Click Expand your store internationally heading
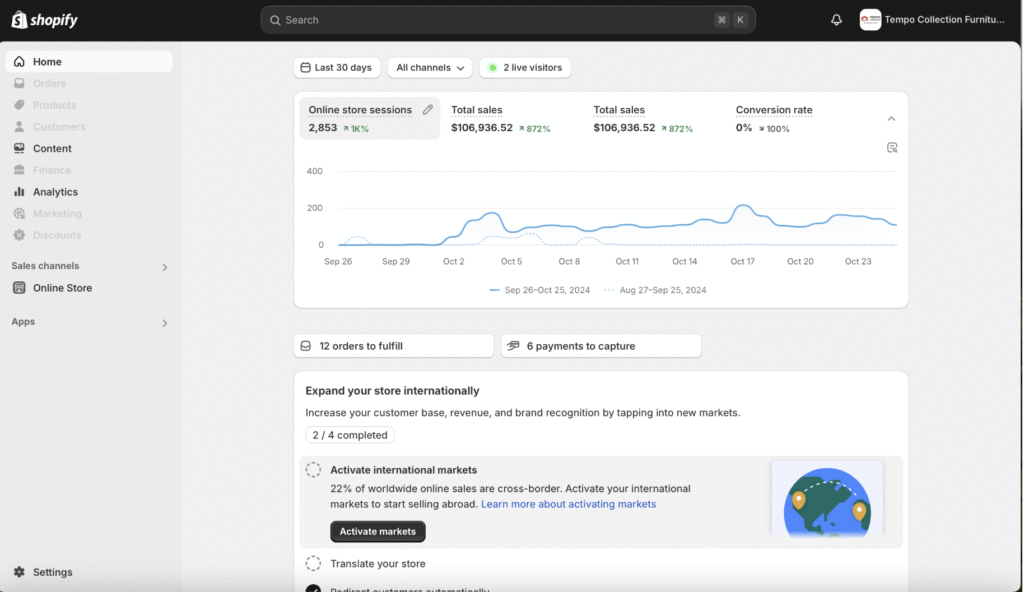Viewport: 1024px width, 592px height. tap(392, 391)
